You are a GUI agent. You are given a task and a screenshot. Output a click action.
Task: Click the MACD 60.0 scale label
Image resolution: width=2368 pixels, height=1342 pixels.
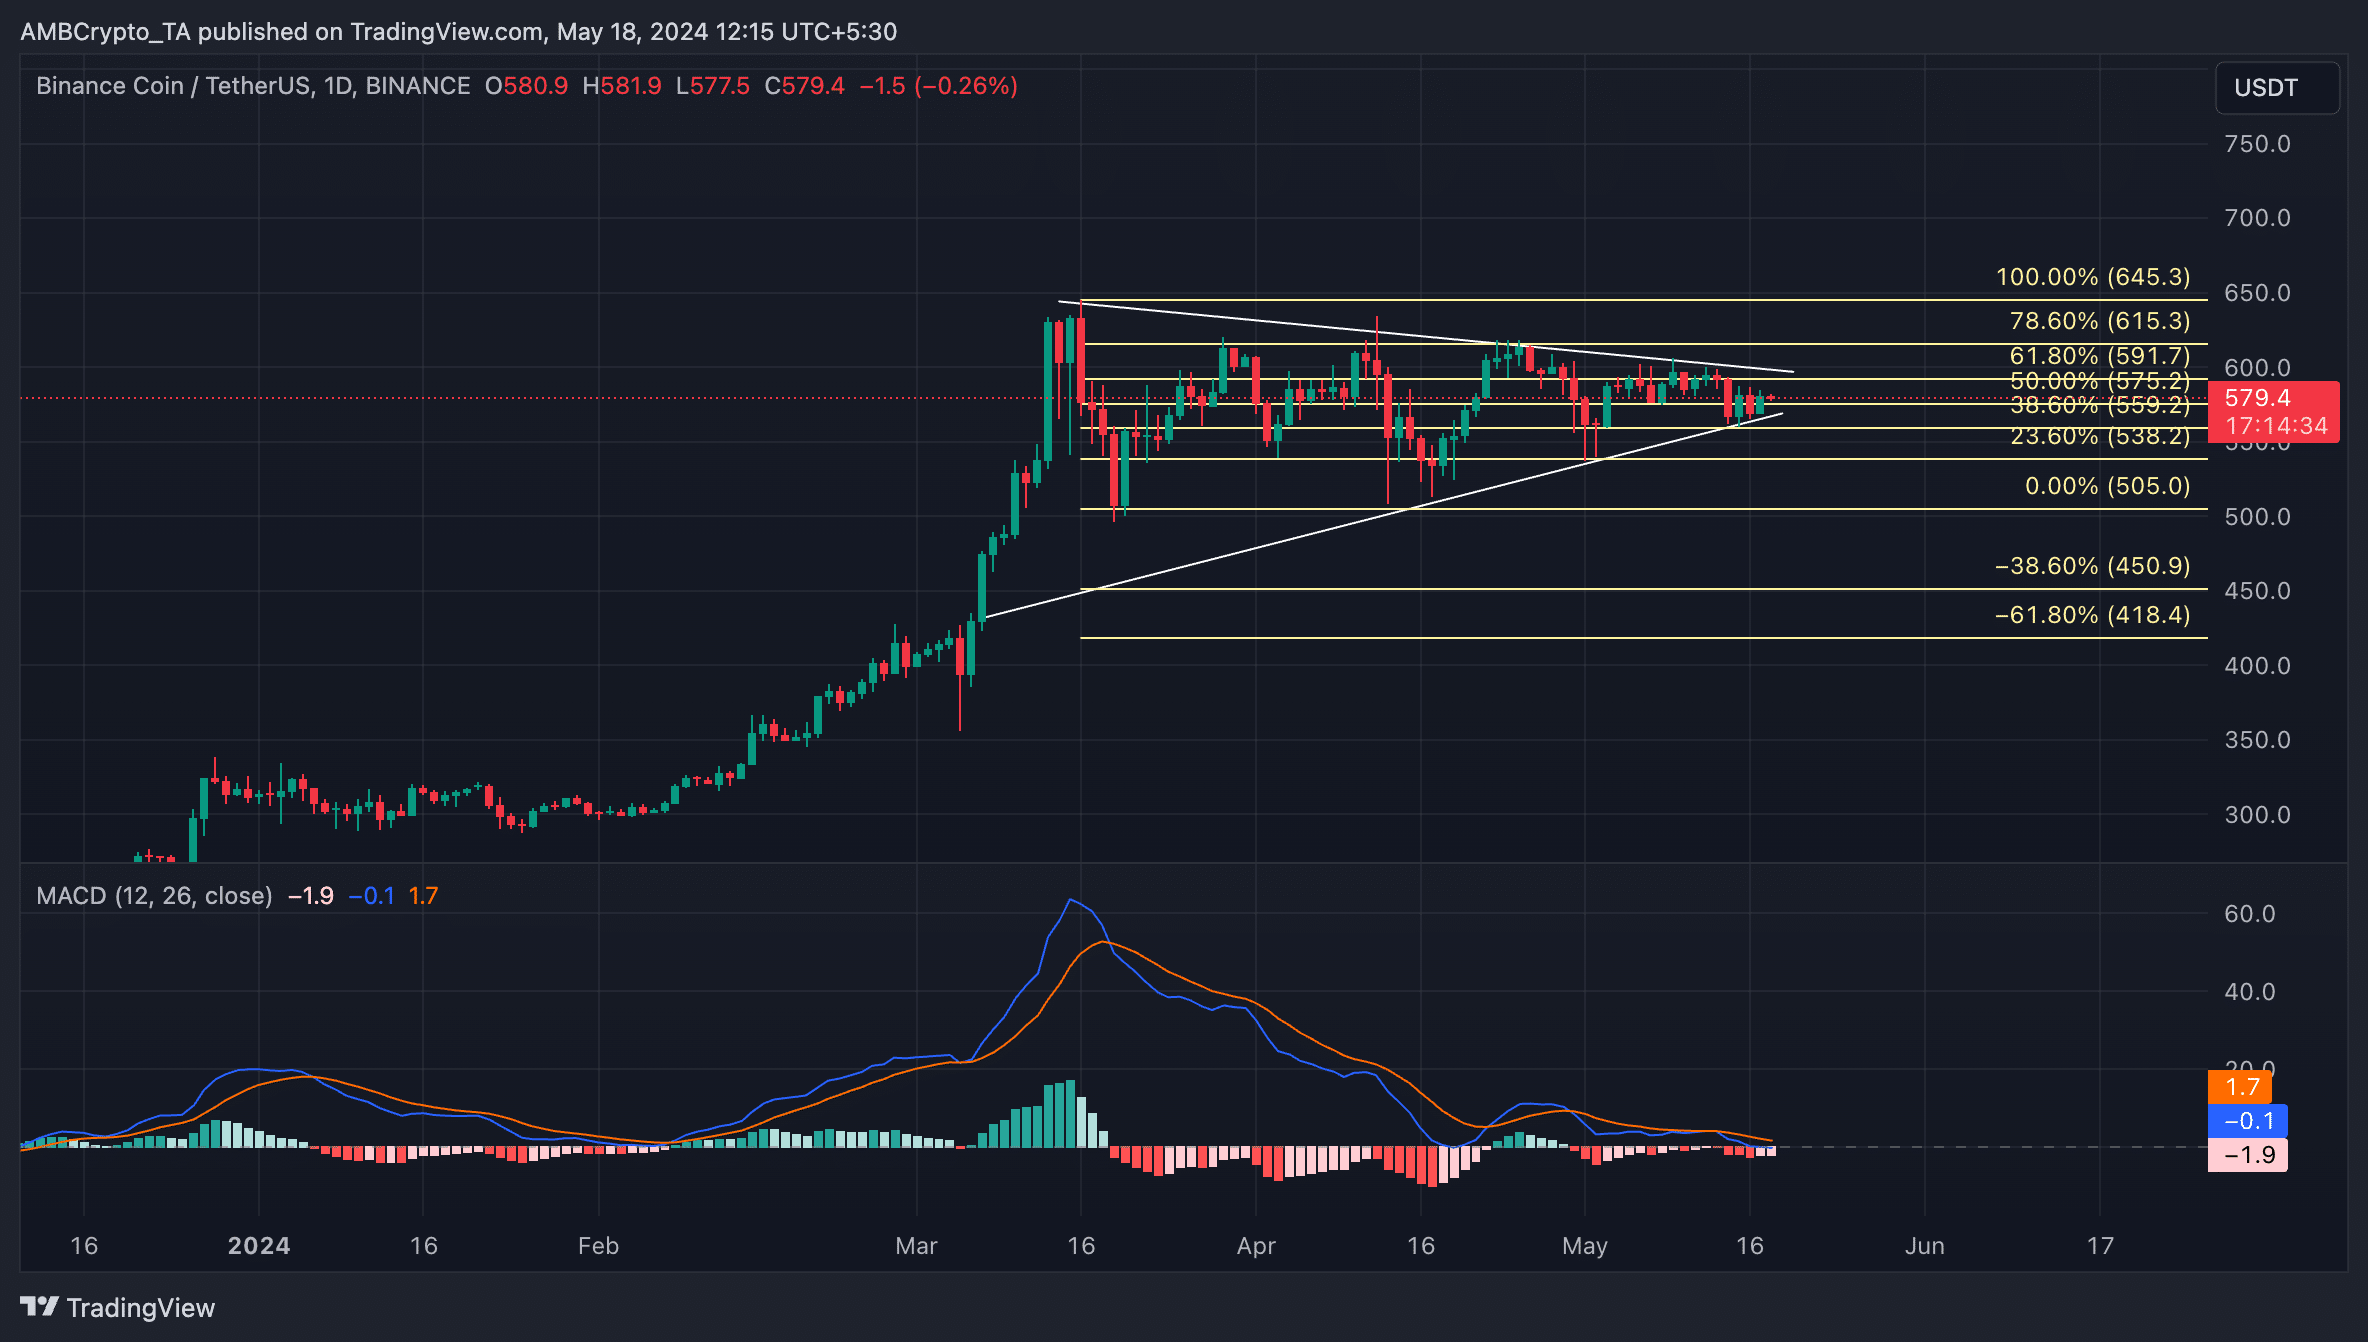coord(2249,914)
